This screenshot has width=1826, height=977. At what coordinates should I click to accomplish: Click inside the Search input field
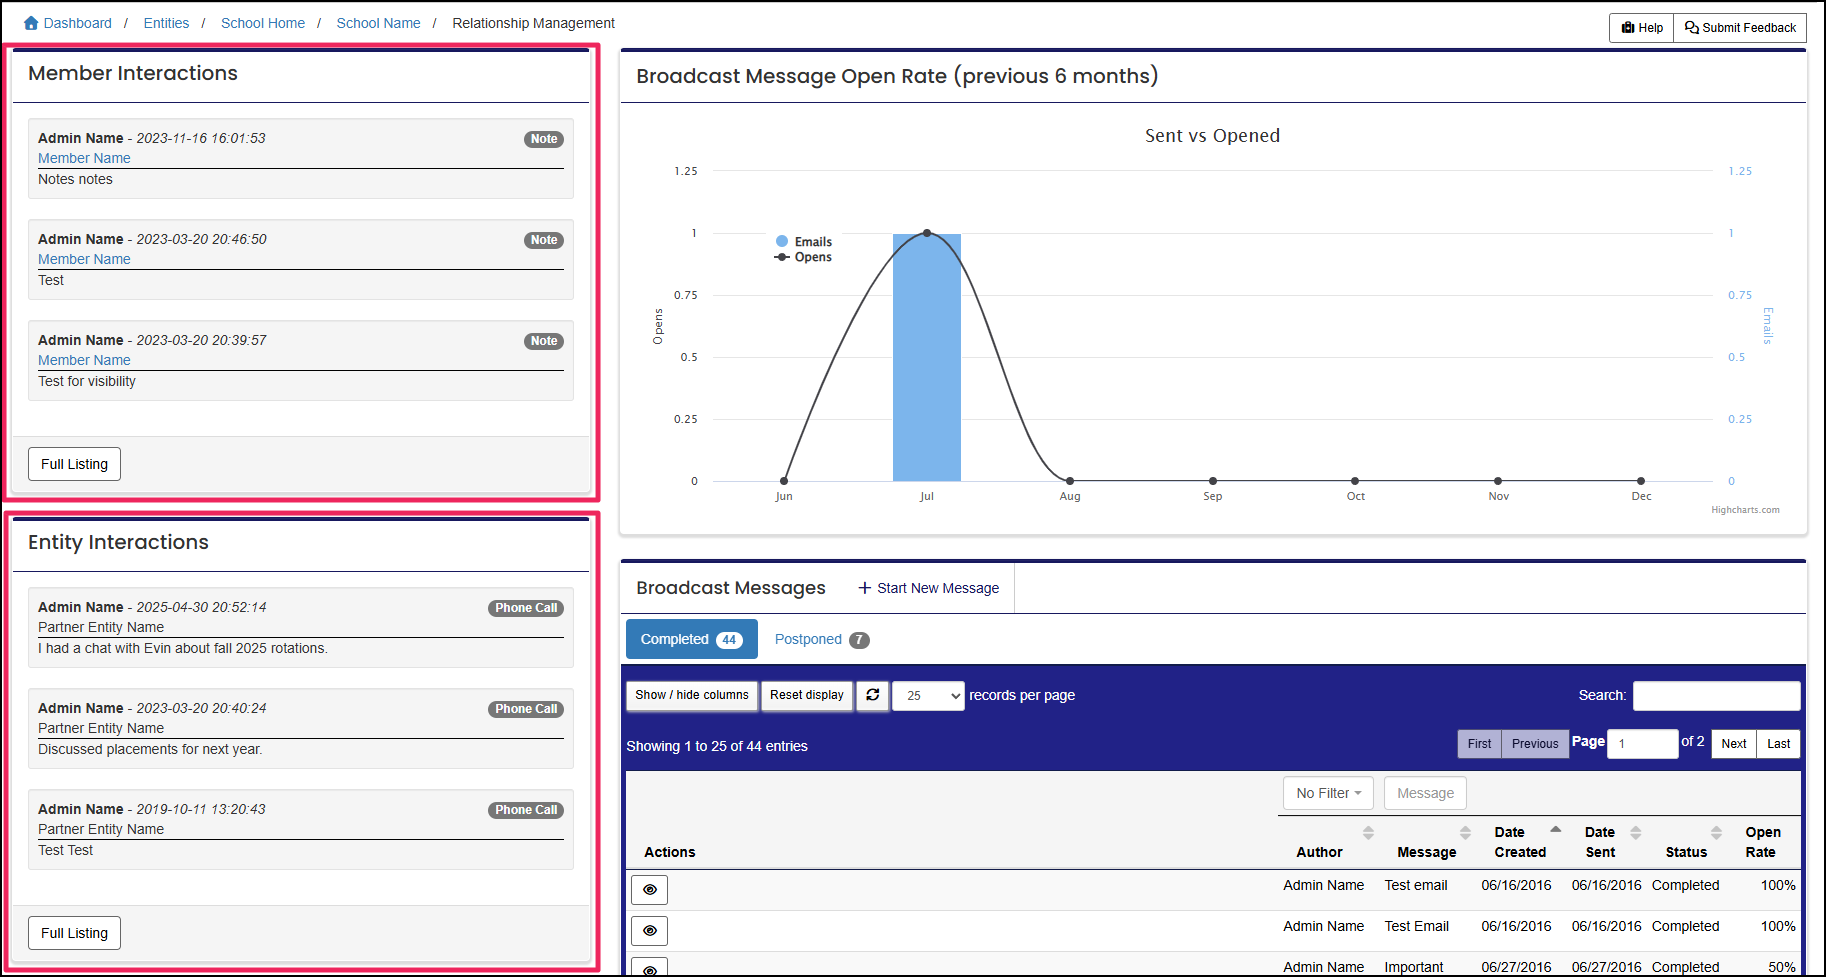pos(1716,695)
